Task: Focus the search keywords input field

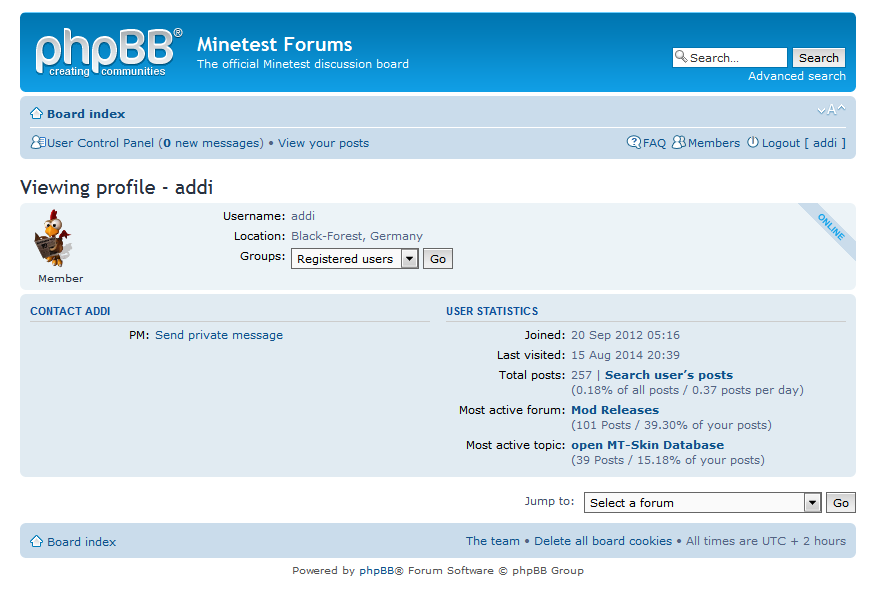Action: [x=736, y=58]
